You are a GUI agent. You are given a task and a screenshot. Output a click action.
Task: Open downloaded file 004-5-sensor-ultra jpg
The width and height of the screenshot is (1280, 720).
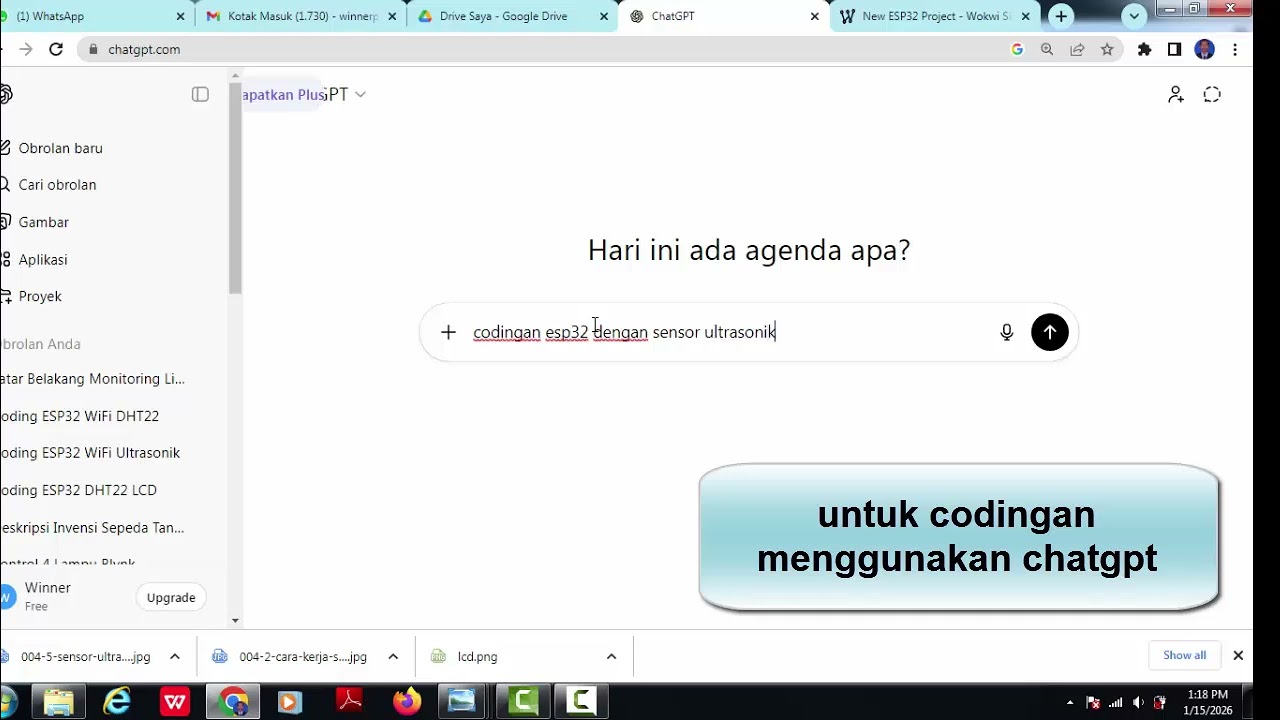coord(84,656)
